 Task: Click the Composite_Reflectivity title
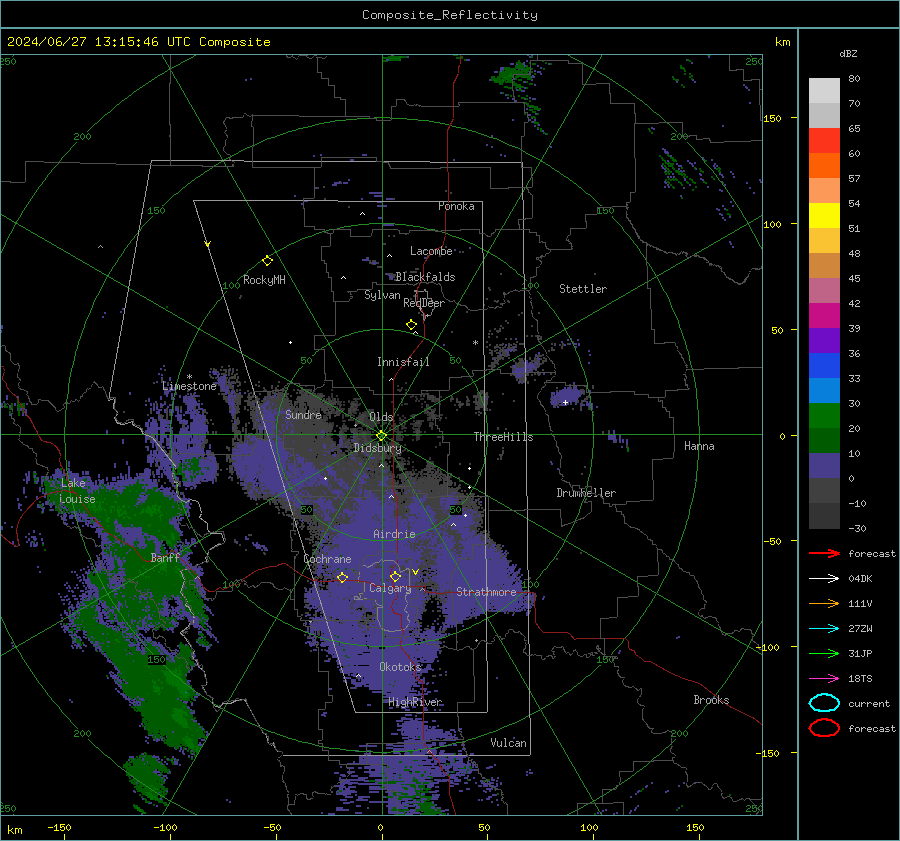(450, 15)
